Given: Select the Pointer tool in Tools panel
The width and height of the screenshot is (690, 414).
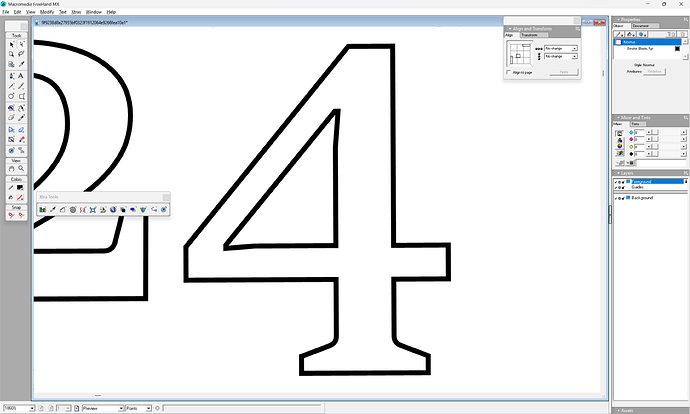Looking at the screenshot, I should tap(11, 44).
